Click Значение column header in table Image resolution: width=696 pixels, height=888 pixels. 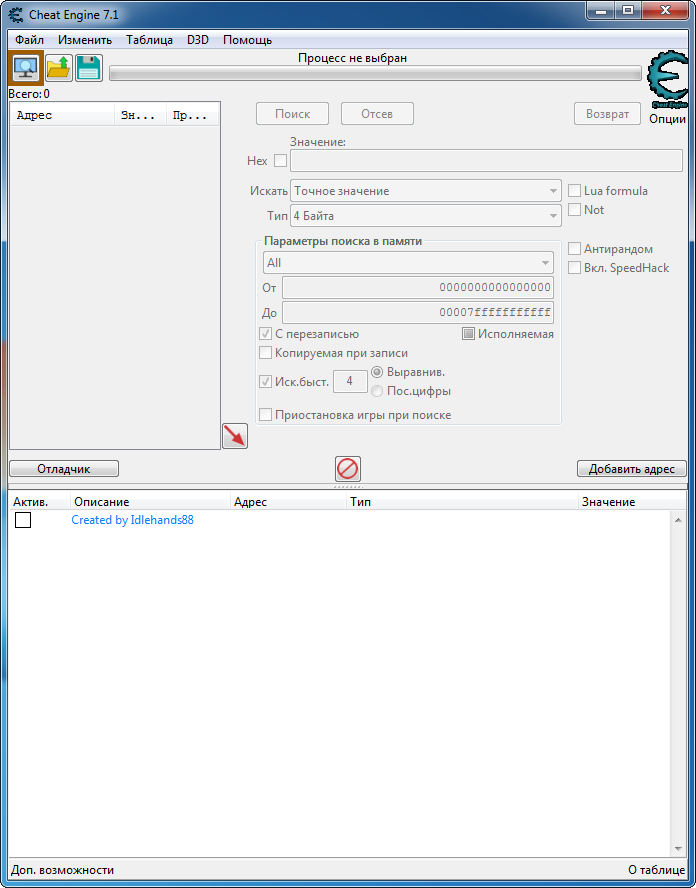(633, 502)
